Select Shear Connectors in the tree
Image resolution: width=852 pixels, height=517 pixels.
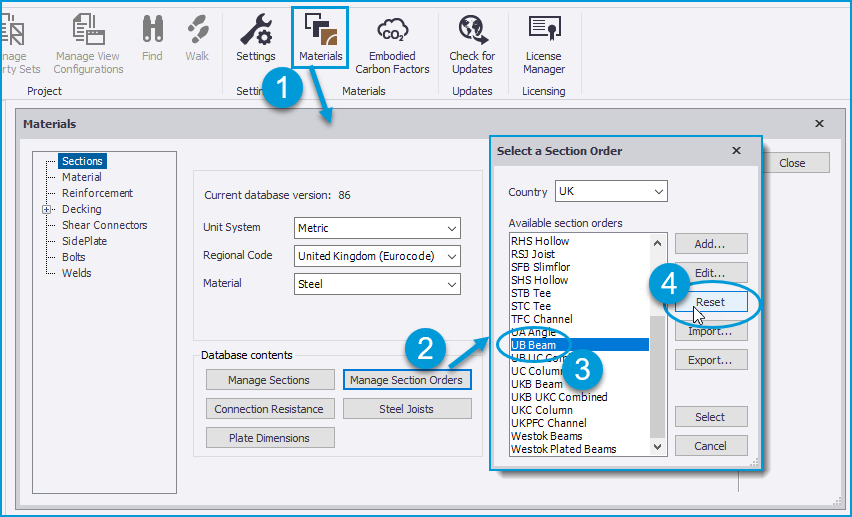(x=104, y=225)
